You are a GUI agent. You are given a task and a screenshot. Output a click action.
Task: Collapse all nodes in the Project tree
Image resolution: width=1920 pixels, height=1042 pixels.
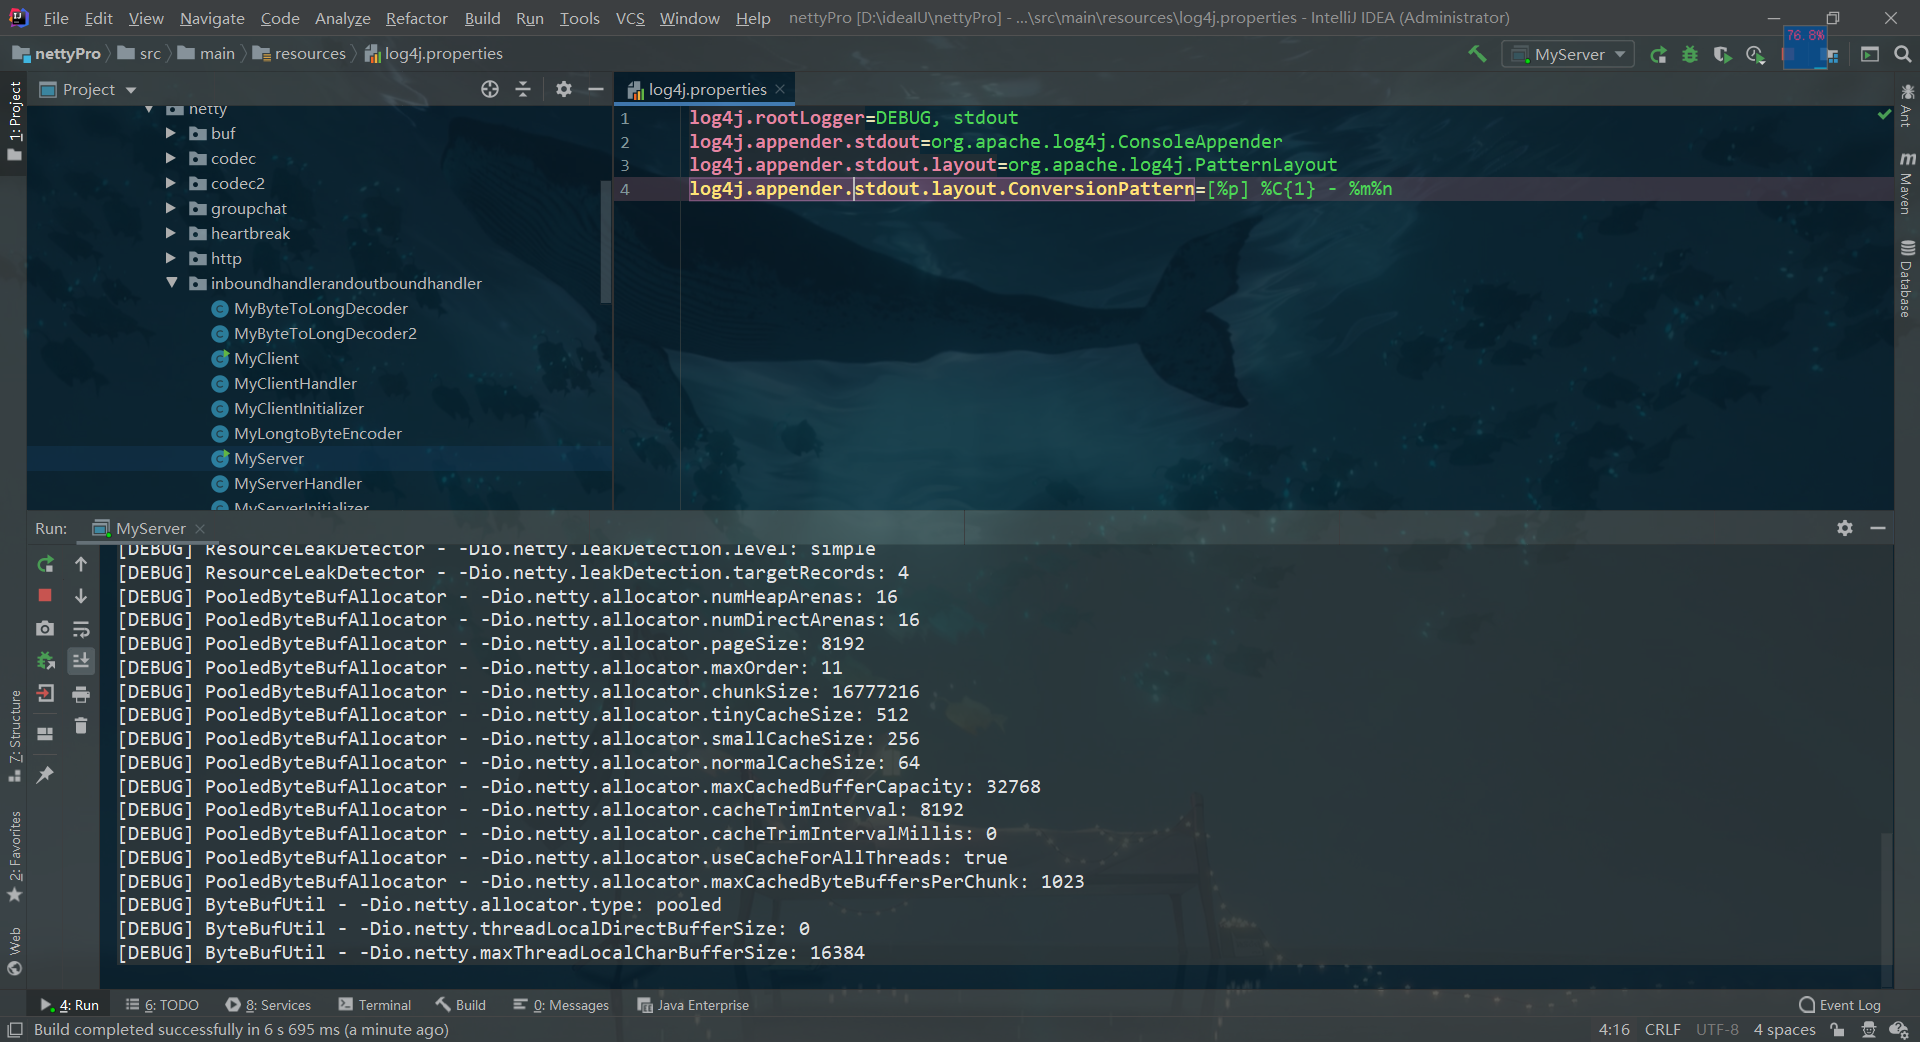523,89
